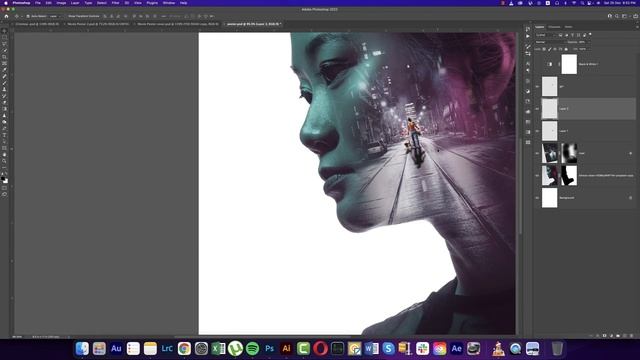The height and width of the screenshot is (360, 640).
Task: Select the Layer 2 thumbnail
Action: (549, 109)
